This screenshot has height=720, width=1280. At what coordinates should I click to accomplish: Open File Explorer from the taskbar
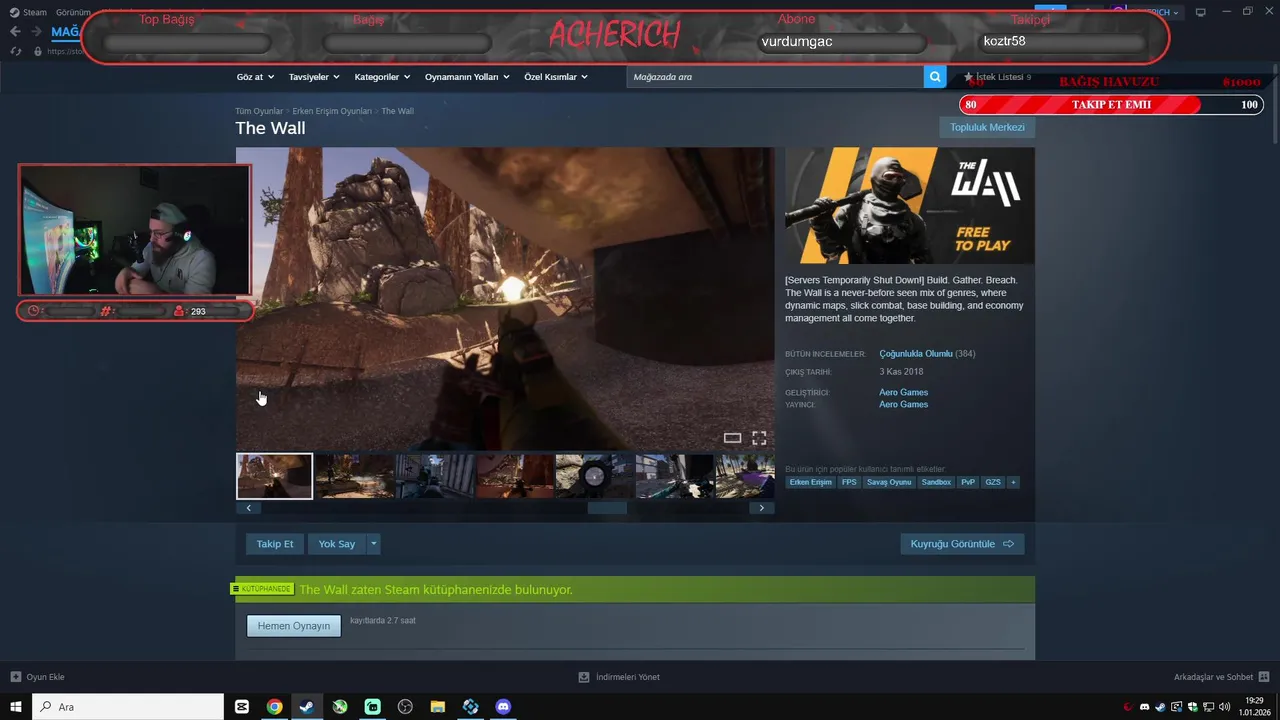[x=438, y=707]
